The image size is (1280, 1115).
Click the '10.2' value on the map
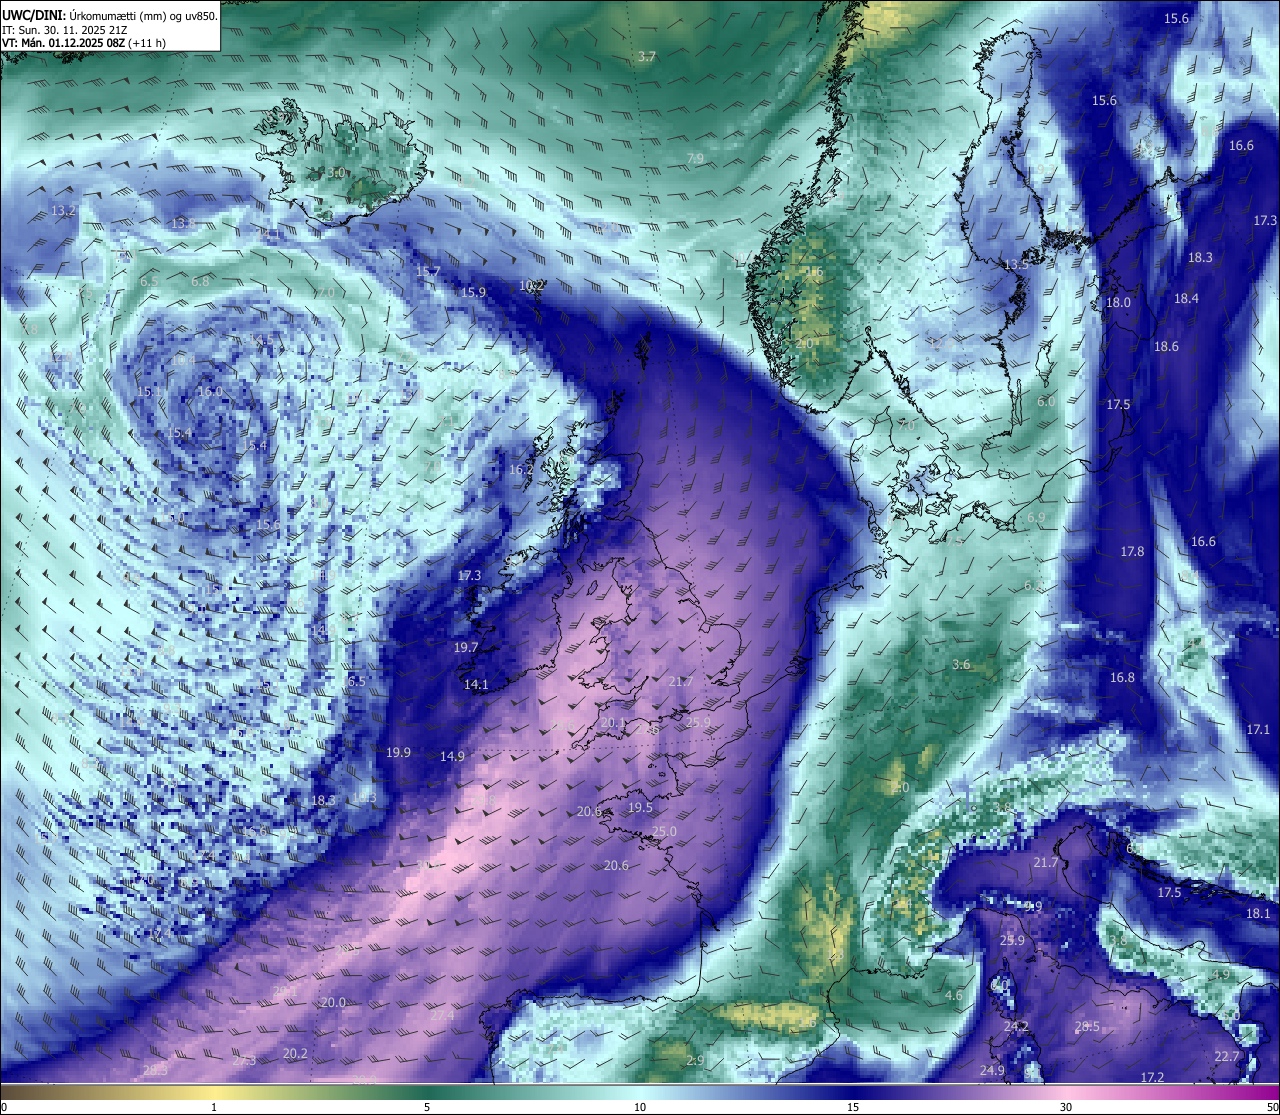[x=532, y=286]
